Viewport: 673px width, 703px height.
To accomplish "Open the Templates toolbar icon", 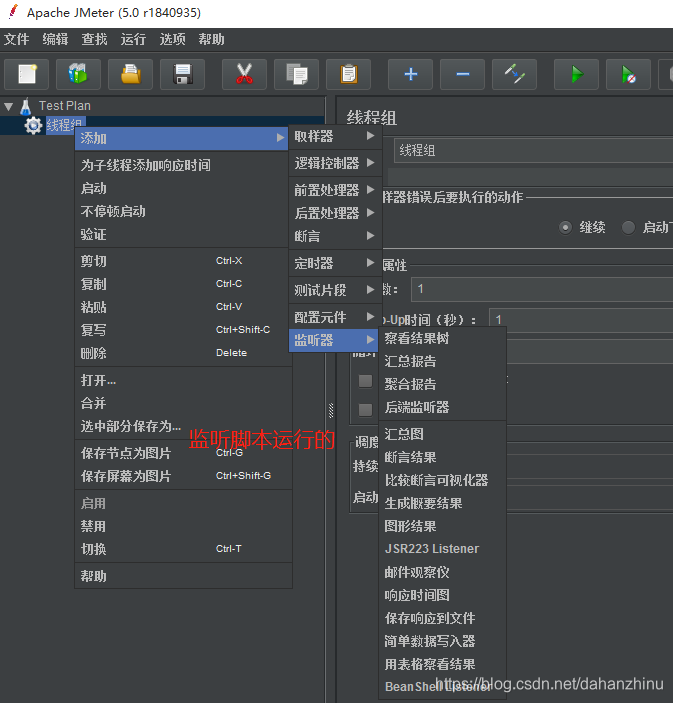I will [78, 74].
